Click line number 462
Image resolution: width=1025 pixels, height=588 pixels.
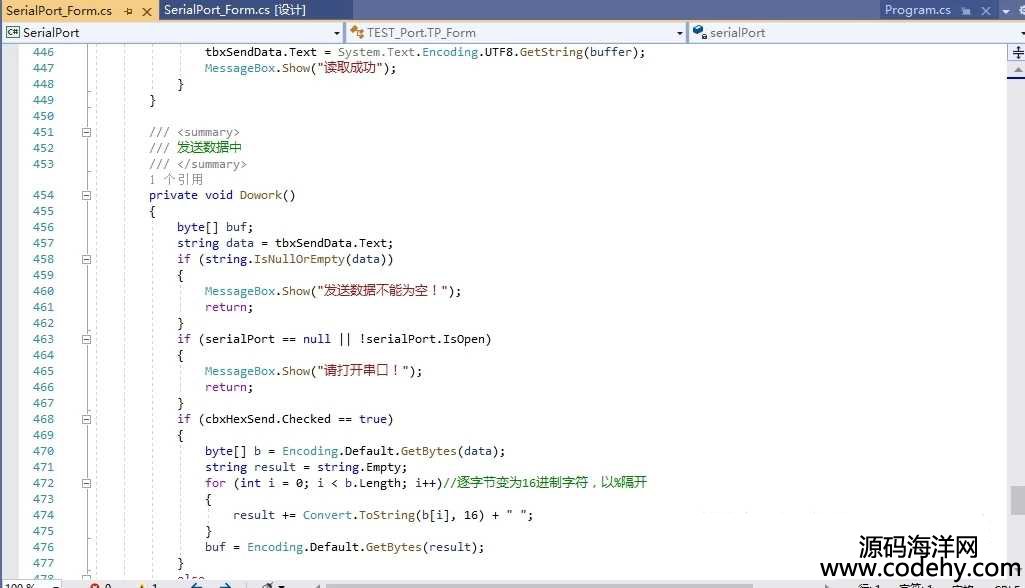[43, 323]
